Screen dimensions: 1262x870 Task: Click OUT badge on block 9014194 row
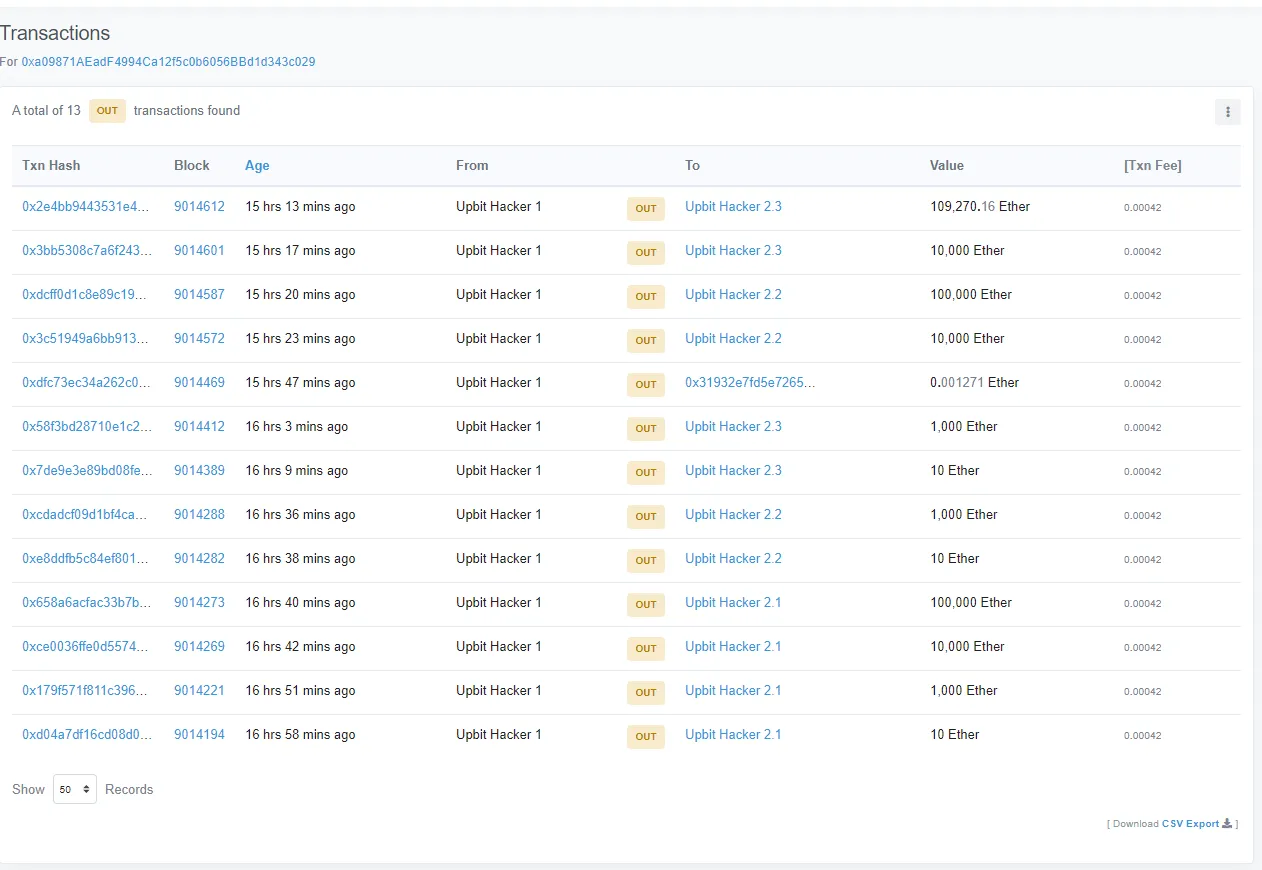click(x=645, y=736)
